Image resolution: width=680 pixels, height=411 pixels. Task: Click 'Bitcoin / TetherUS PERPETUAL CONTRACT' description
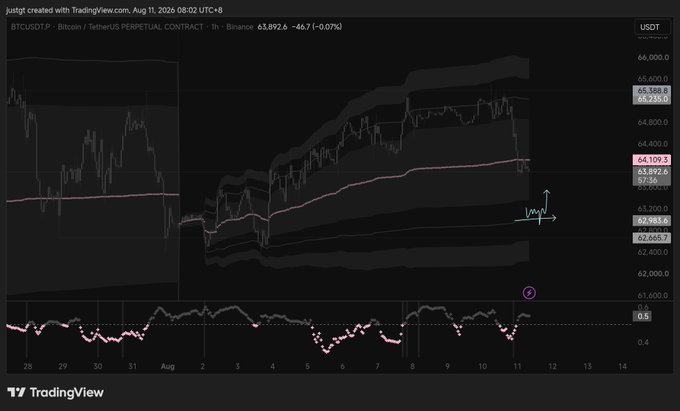[x=131, y=27]
